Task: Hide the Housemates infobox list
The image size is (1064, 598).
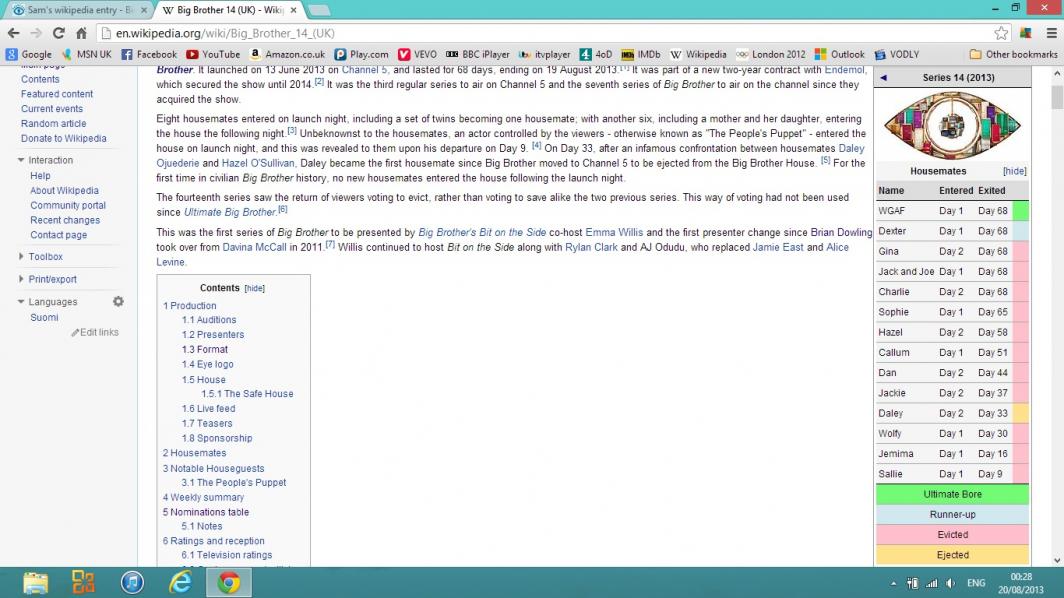Action: (x=1014, y=171)
